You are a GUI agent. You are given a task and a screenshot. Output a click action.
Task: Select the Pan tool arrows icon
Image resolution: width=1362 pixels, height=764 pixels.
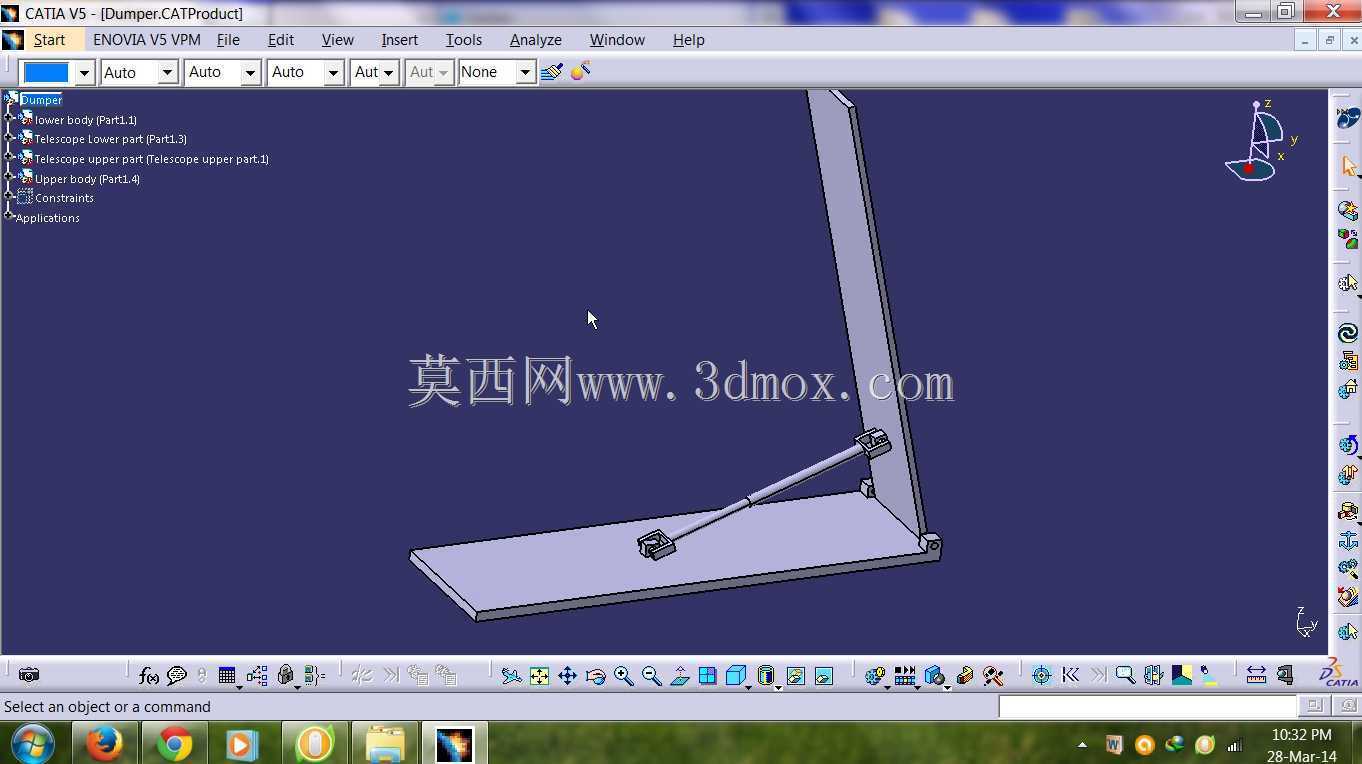[567, 676]
